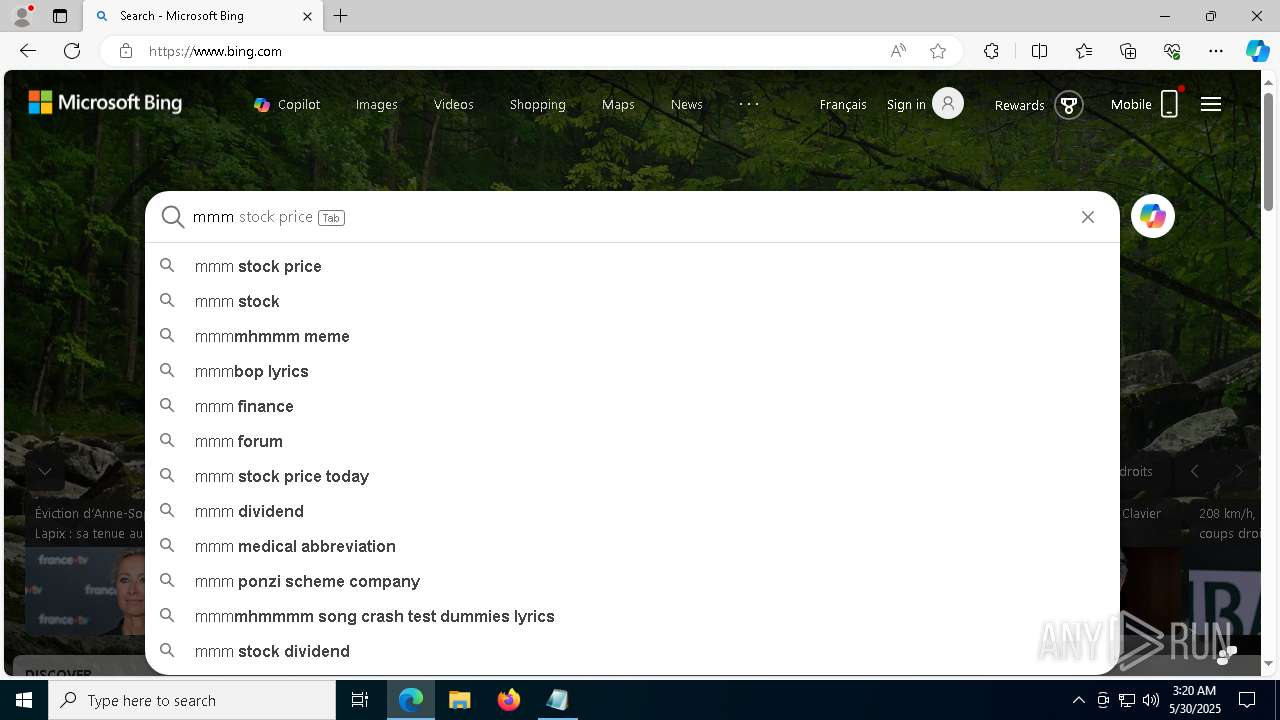View site information lock icon
Screen dimensions: 1280x720
[x=126, y=51]
